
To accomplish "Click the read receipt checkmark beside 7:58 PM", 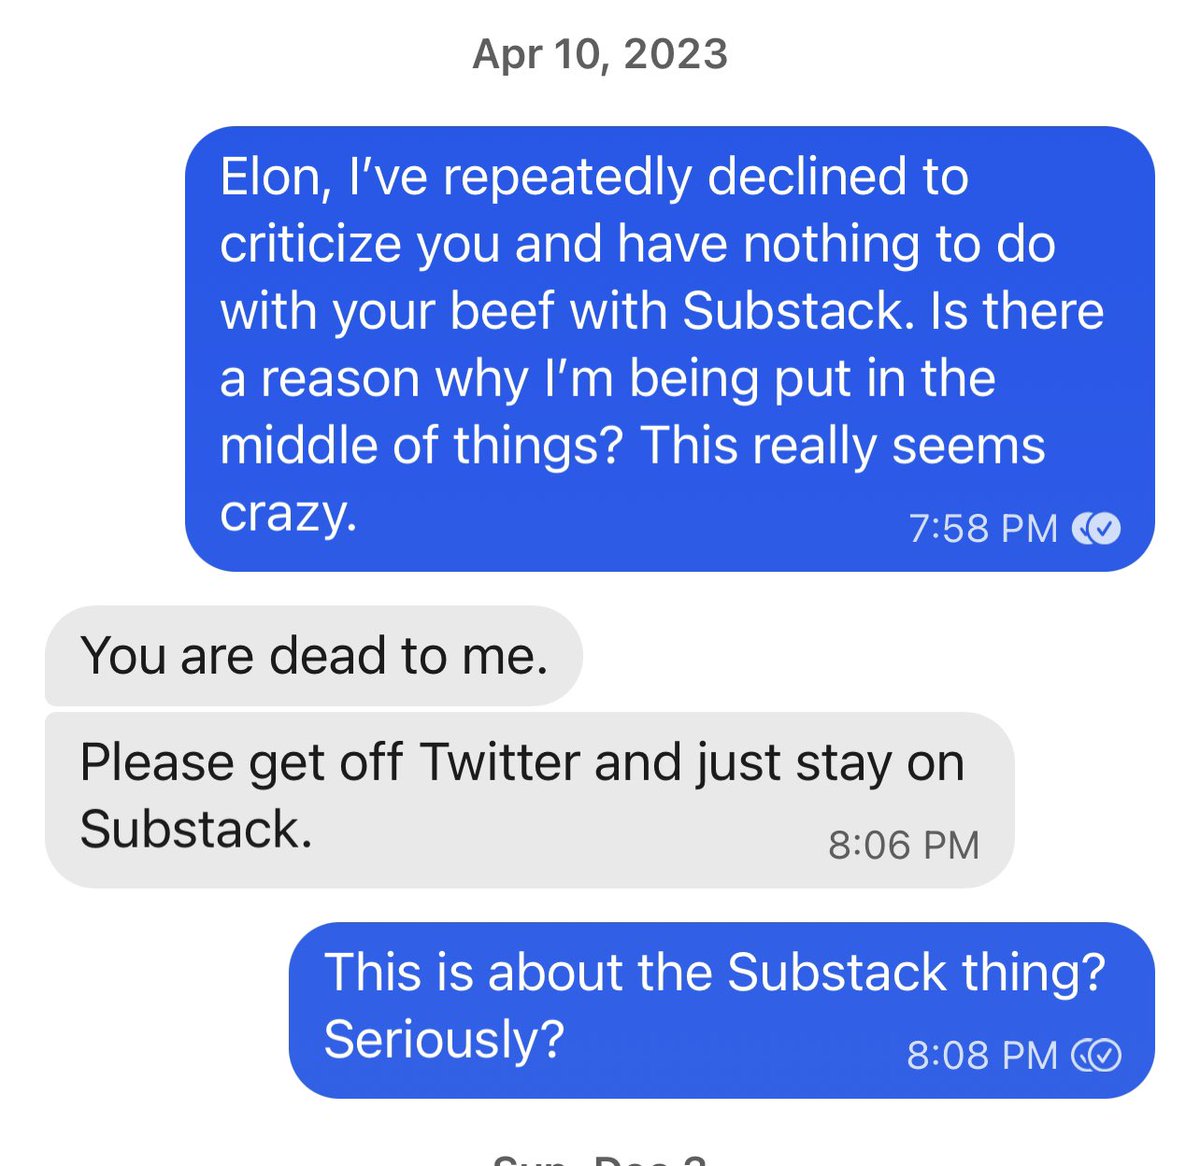I will [x=1096, y=528].
